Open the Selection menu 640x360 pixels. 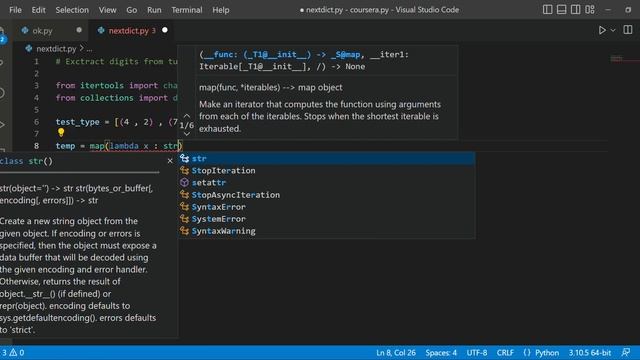pos(72,10)
